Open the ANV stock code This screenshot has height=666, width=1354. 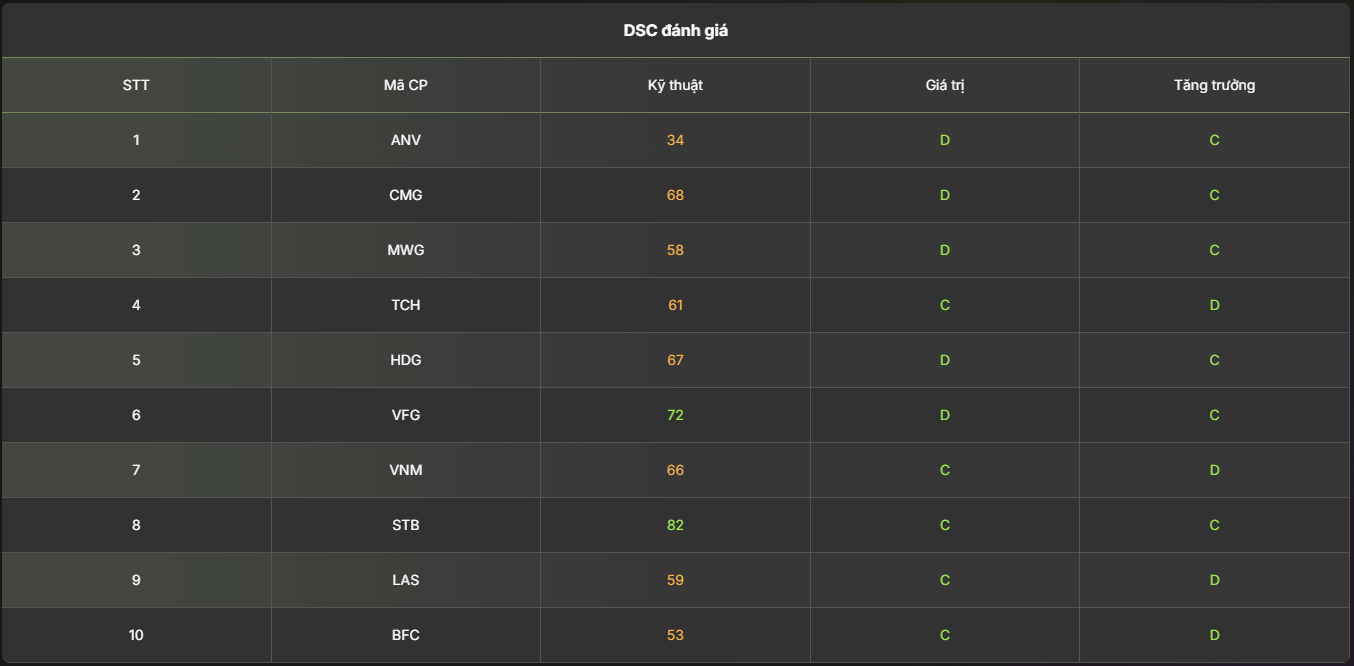click(405, 140)
